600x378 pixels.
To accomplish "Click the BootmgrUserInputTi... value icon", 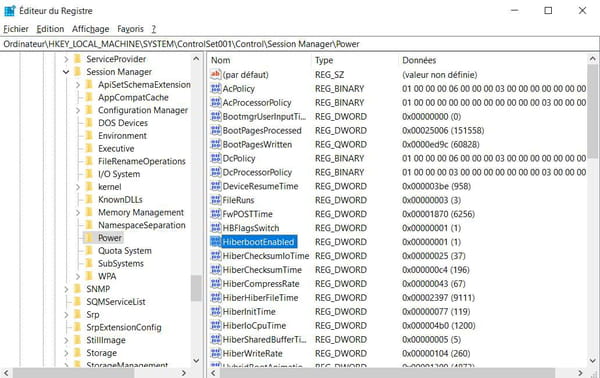I will [216, 116].
